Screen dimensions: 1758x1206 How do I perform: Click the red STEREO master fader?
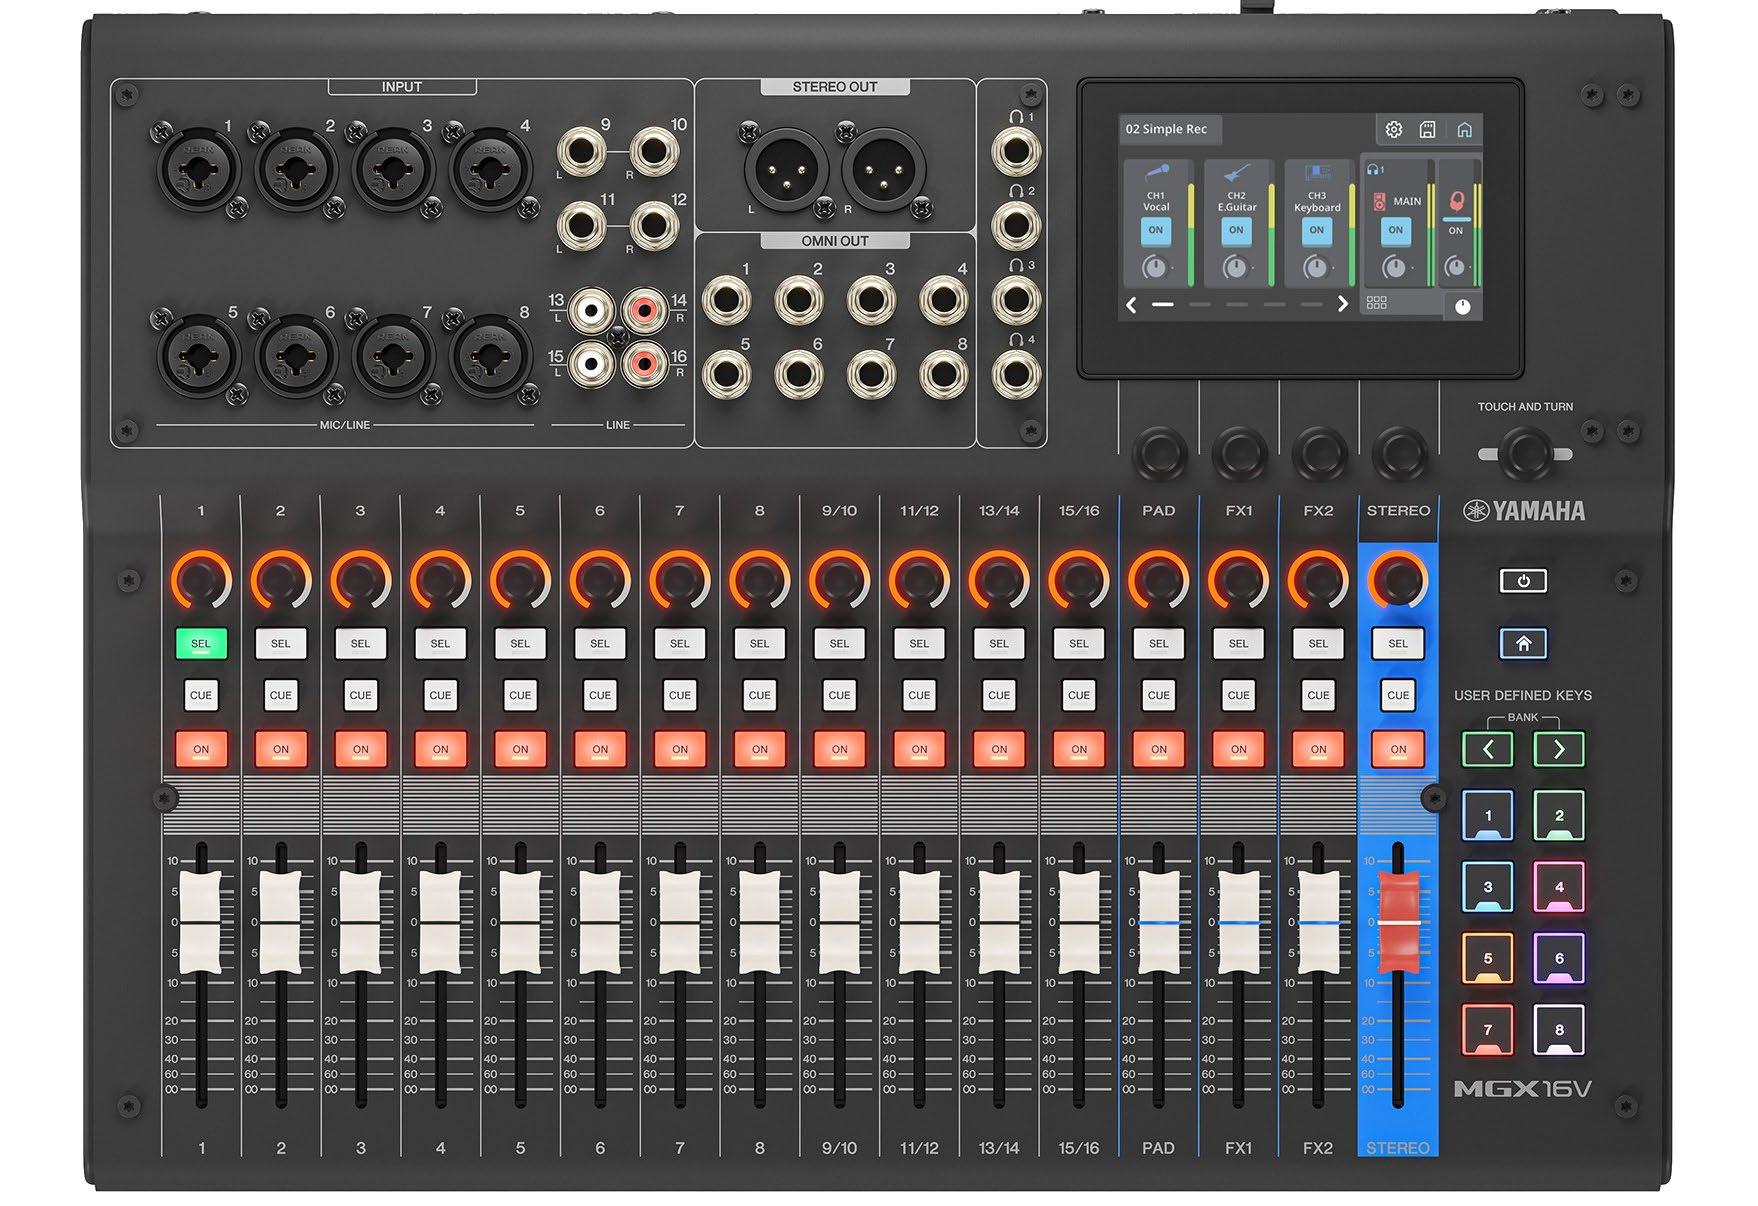coord(1398,921)
